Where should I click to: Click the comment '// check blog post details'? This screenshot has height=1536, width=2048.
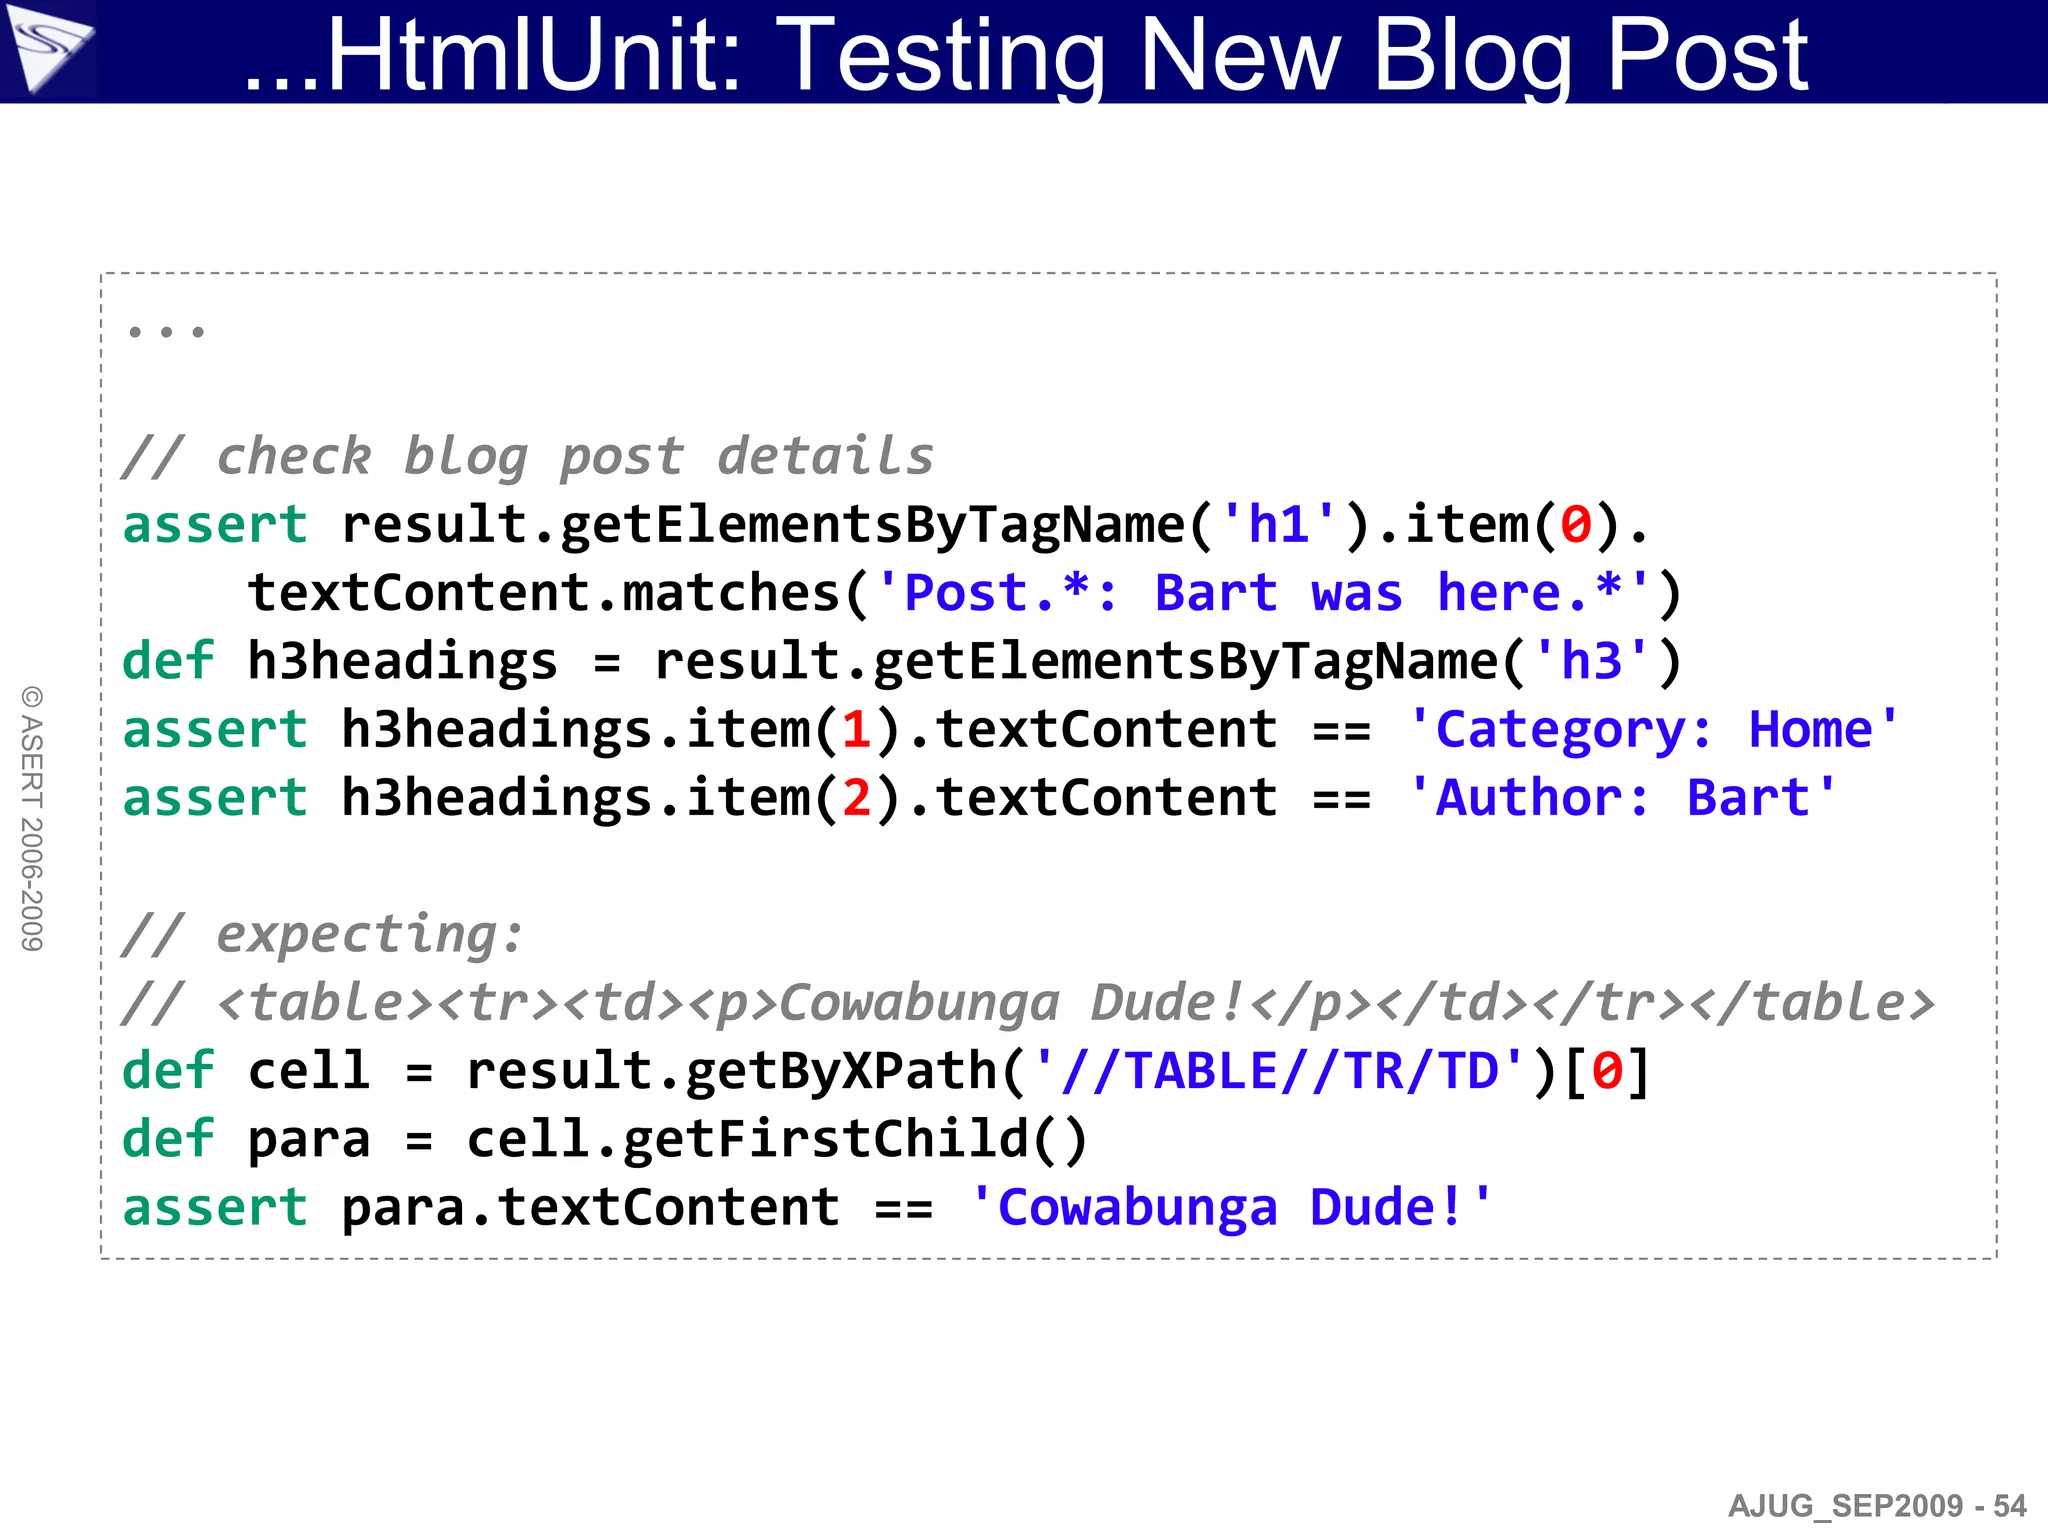click(528, 457)
